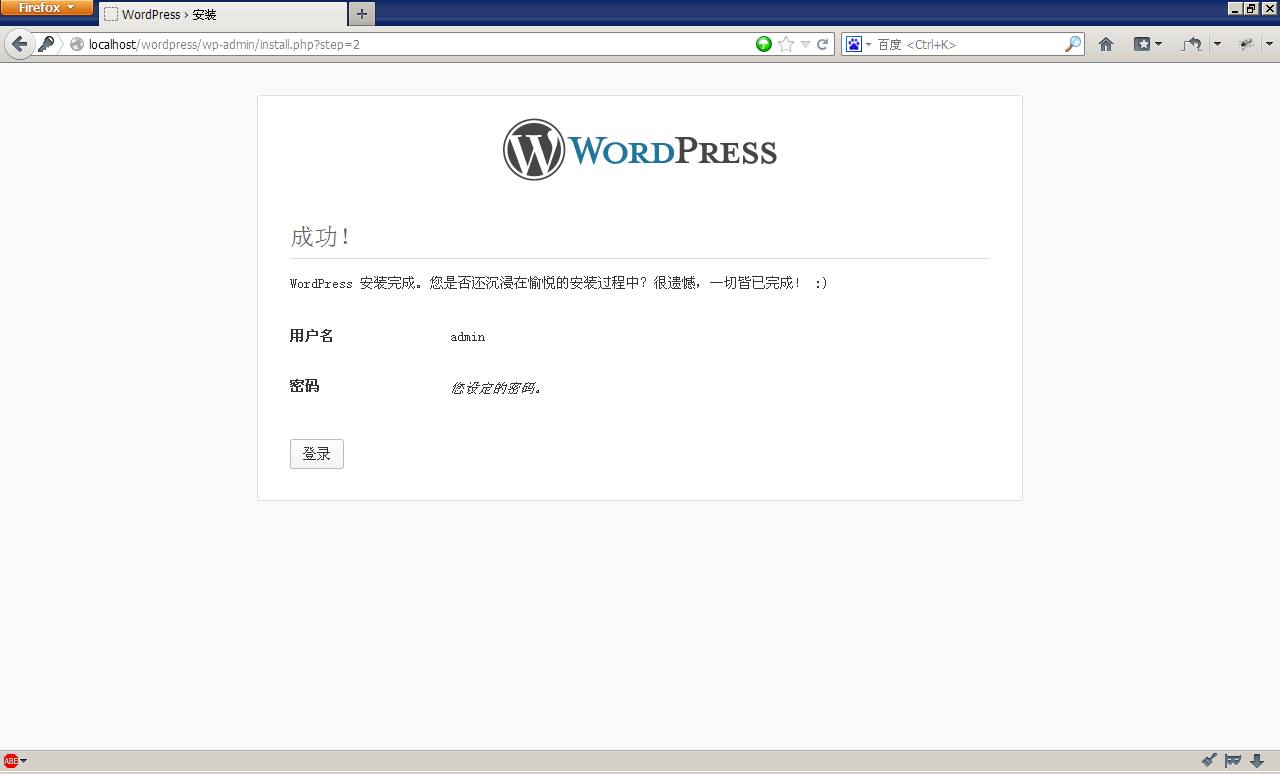The width and height of the screenshot is (1280, 774).
Task: Click the search magnifier icon
Action: [1072, 44]
